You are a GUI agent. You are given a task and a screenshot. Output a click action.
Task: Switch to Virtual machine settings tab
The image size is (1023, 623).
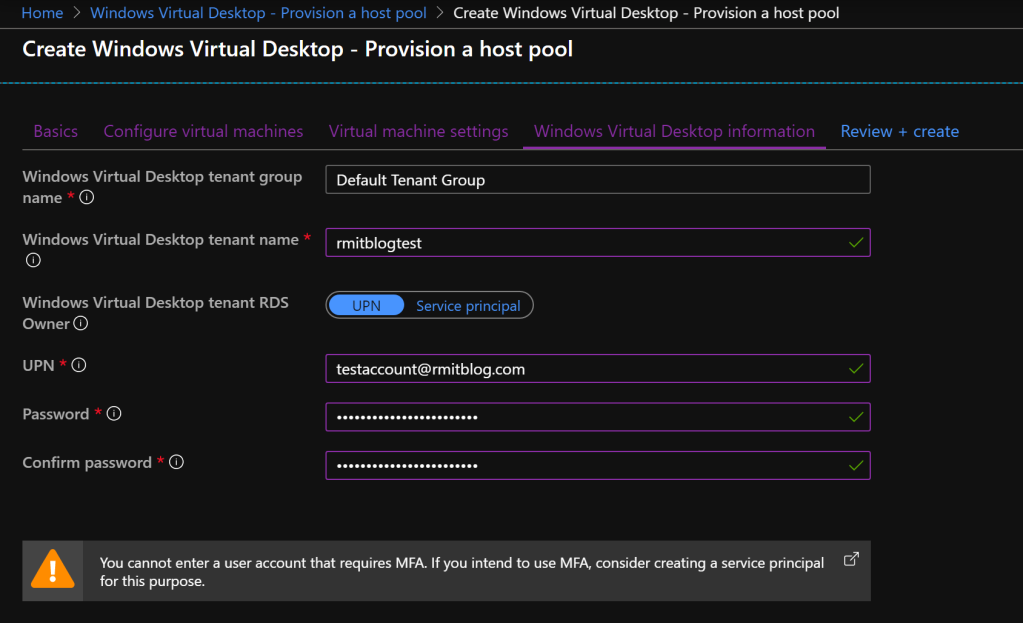coord(418,131)
